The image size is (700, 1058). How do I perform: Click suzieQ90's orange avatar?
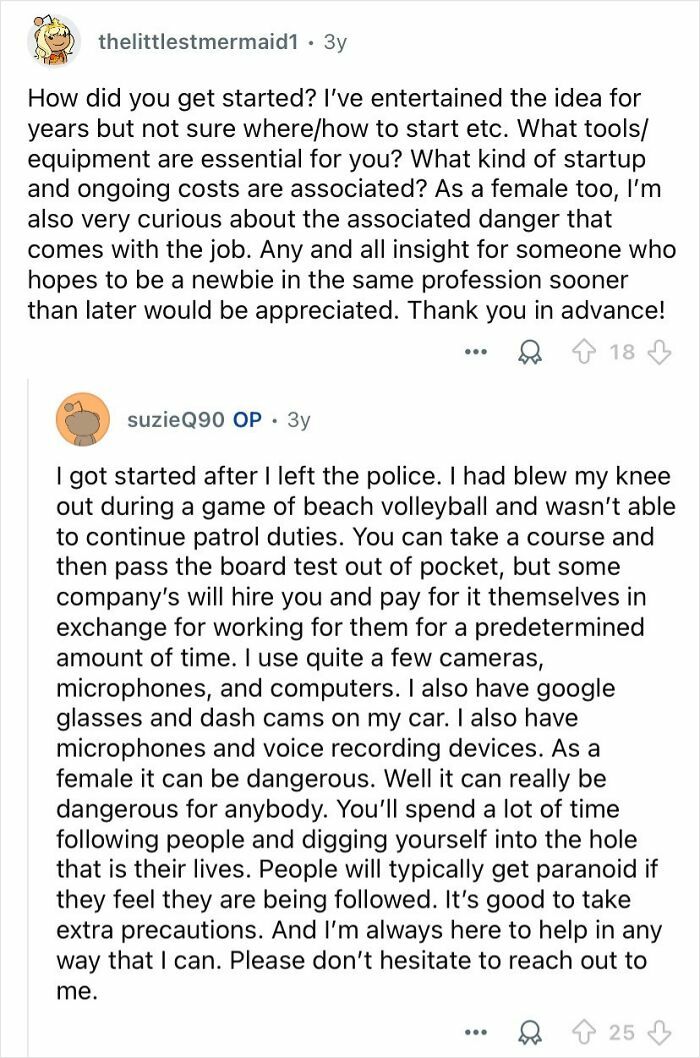point(83,420)
